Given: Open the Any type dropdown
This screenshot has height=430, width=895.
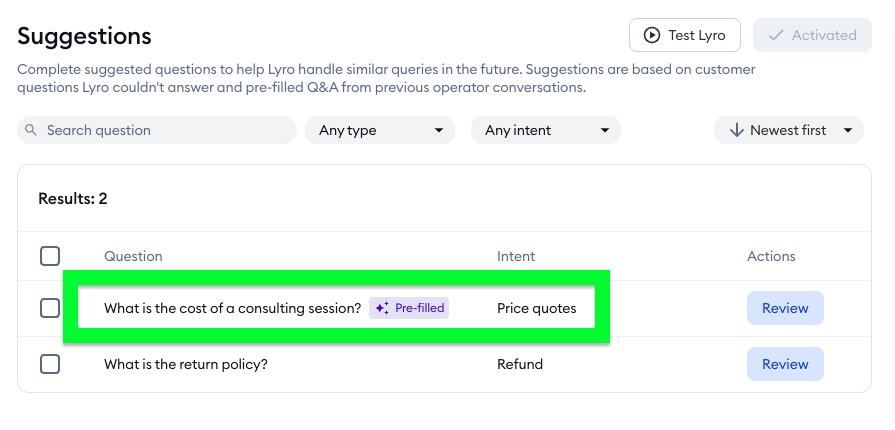Looking at the screenshot, I should click(x=380, y=130).
